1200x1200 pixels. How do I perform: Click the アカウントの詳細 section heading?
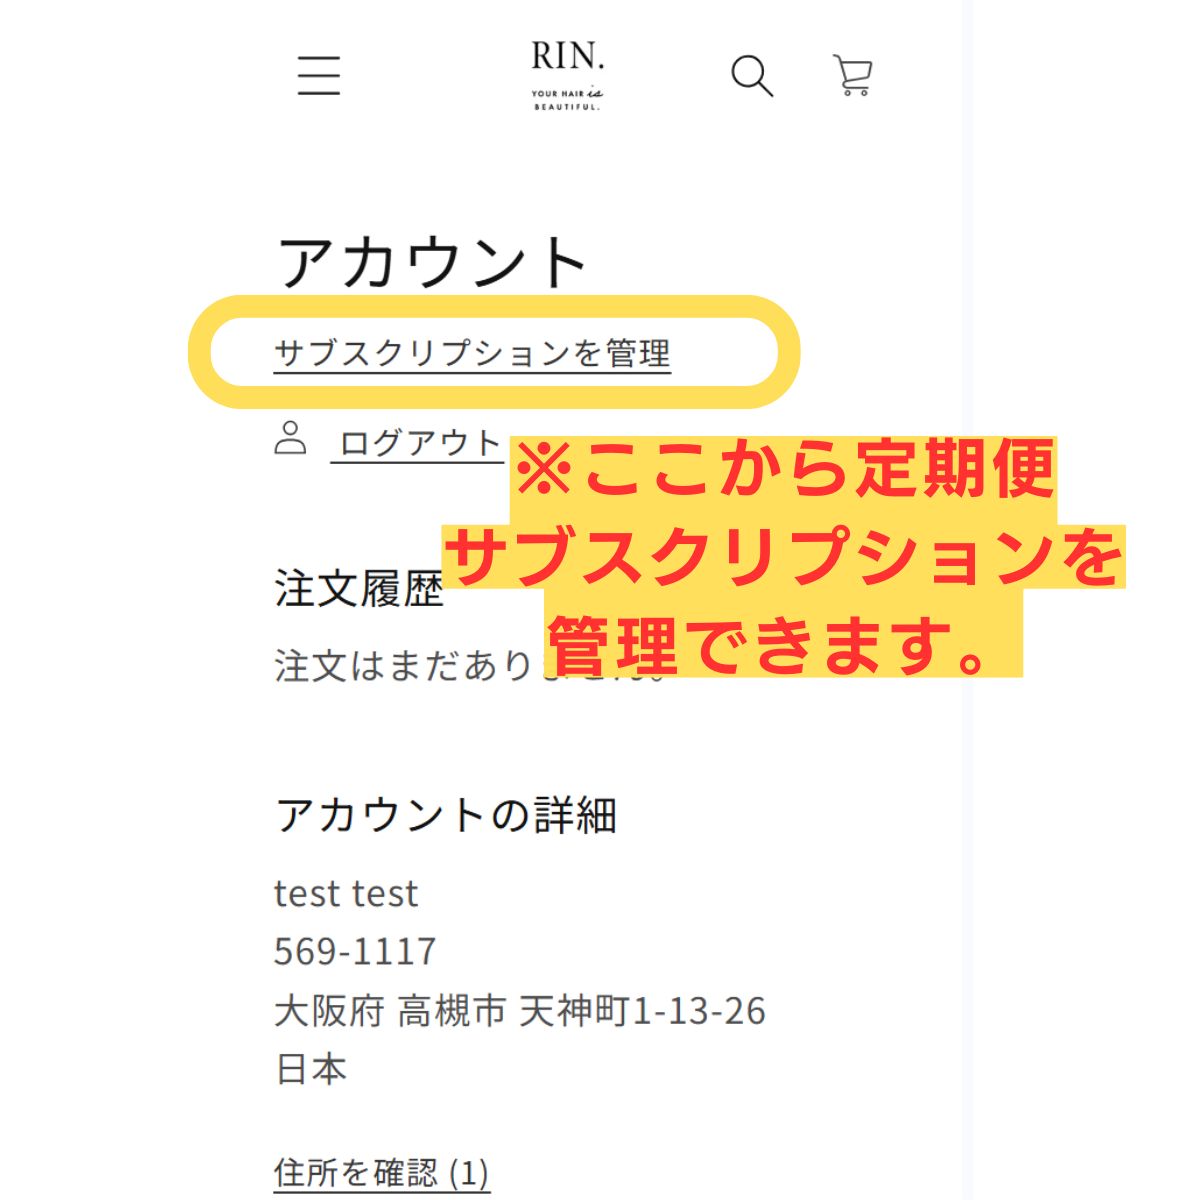[x=446, y=815]
